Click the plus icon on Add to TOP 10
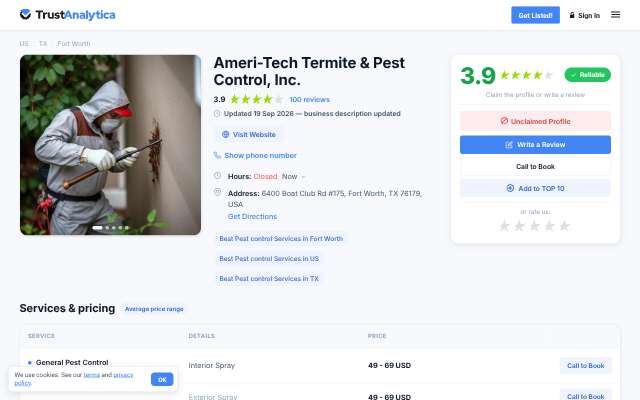This screenshot has width=640, height=400. point(510,188)
